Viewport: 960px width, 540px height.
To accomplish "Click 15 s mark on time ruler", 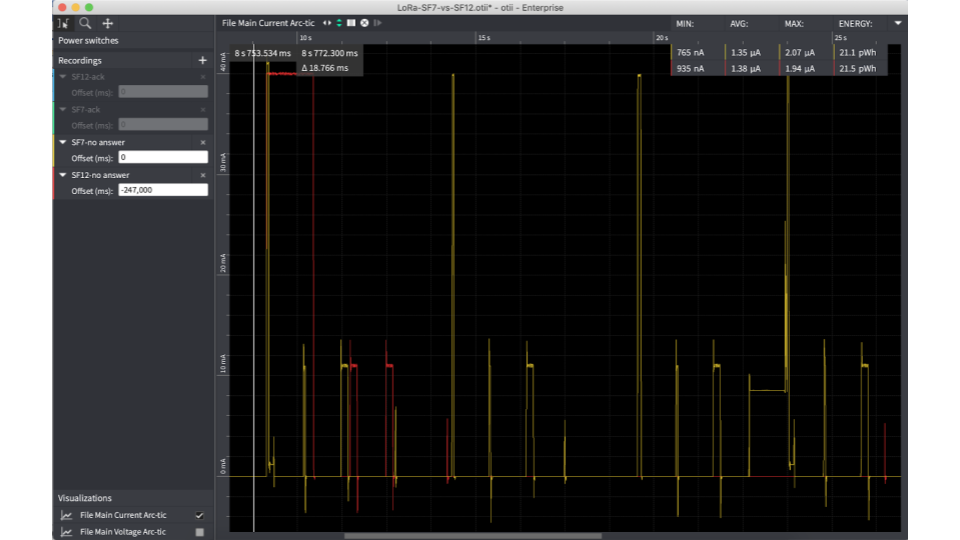I will pyautogui.click(x=484, y=38).
